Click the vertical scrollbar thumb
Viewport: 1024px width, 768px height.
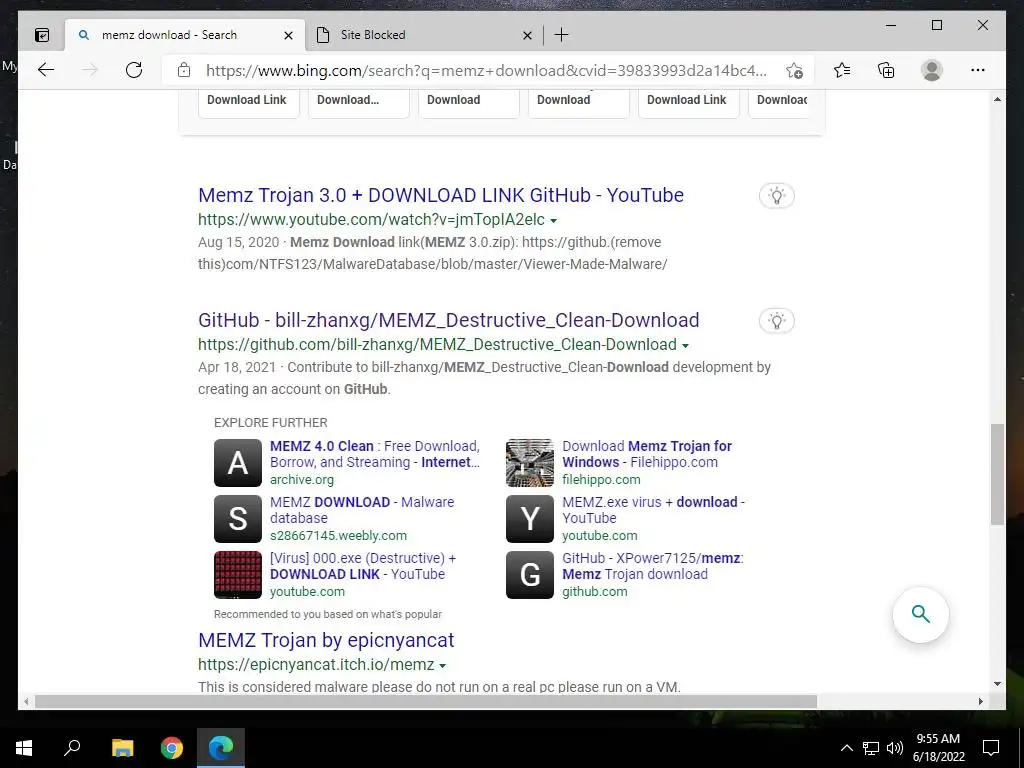[997, 474]
